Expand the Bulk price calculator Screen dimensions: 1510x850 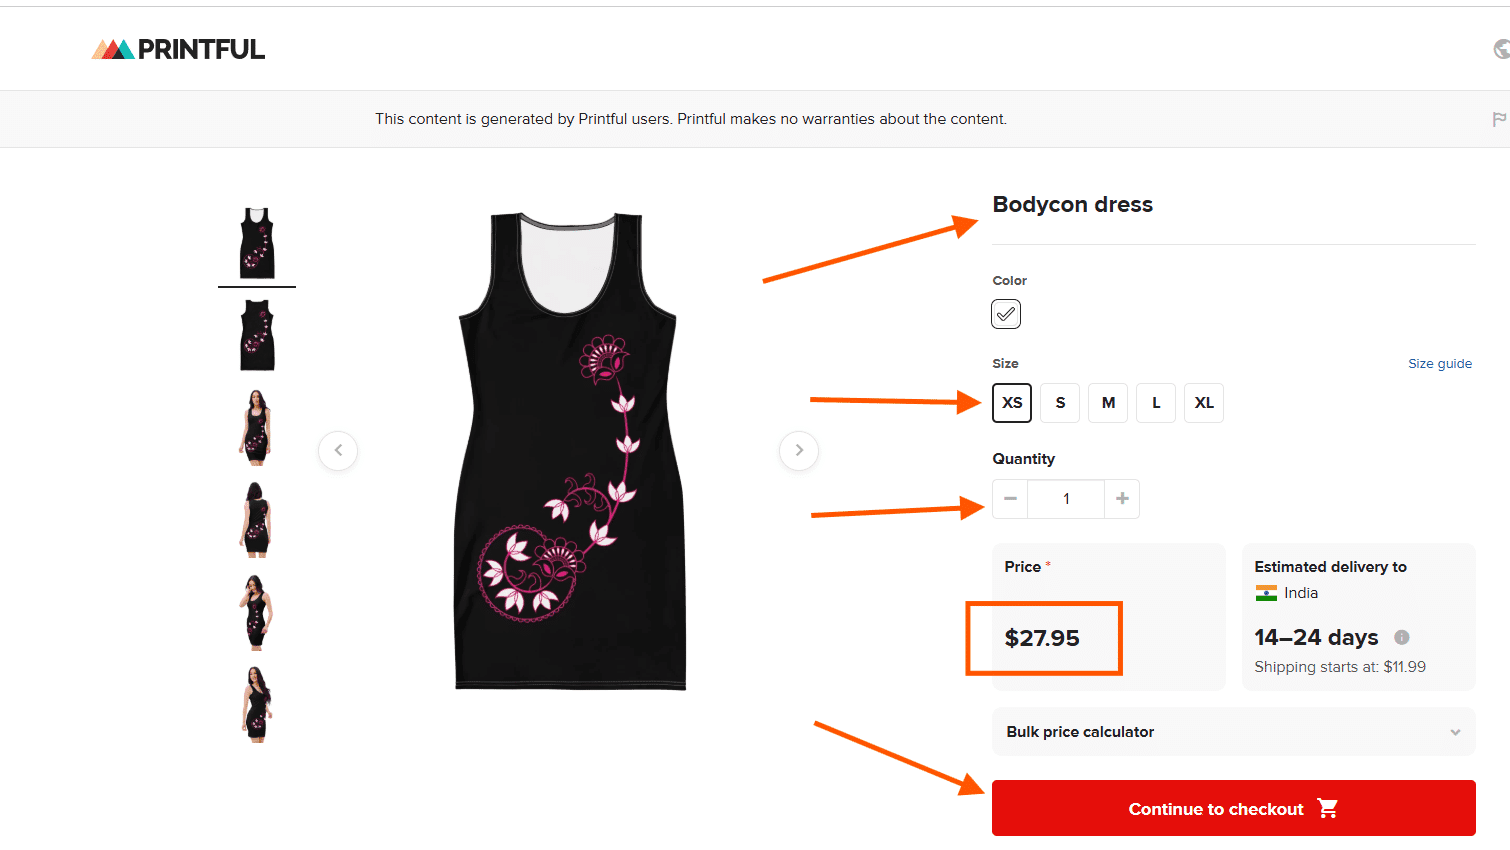(1233, 731)
